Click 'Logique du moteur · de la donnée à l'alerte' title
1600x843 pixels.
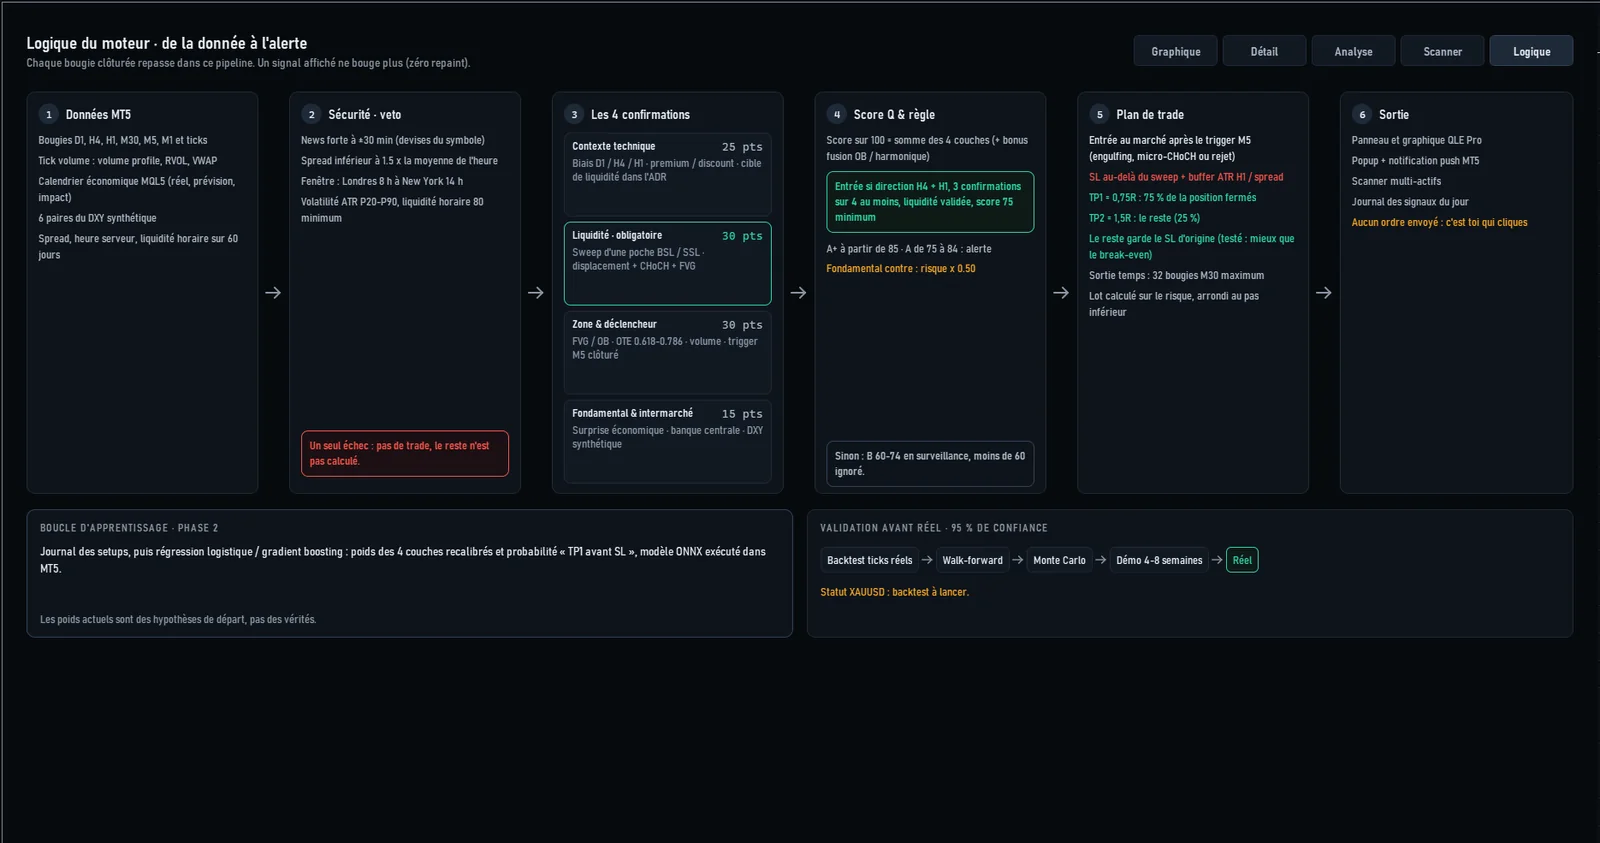pyautogui.click(x=167, y=43)
